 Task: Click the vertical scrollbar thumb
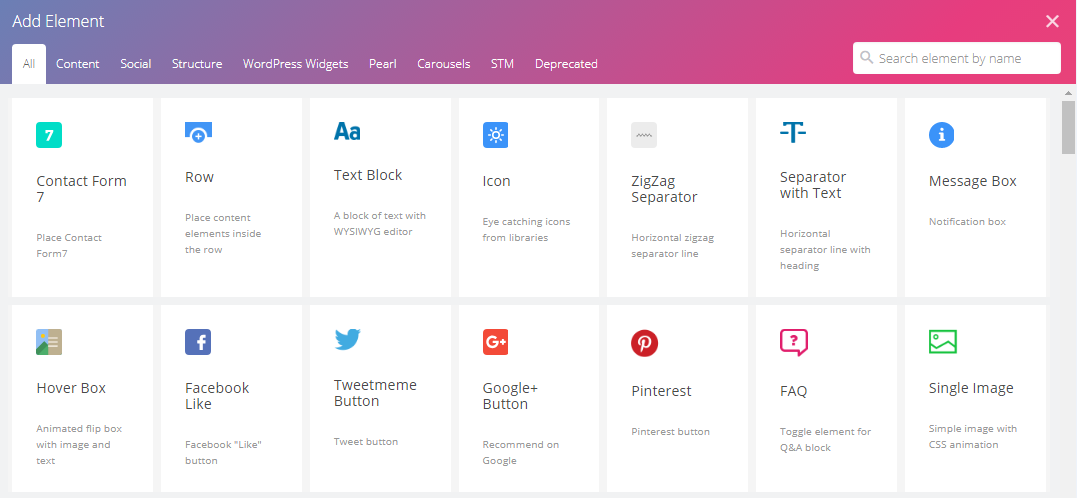(1068, 128)
